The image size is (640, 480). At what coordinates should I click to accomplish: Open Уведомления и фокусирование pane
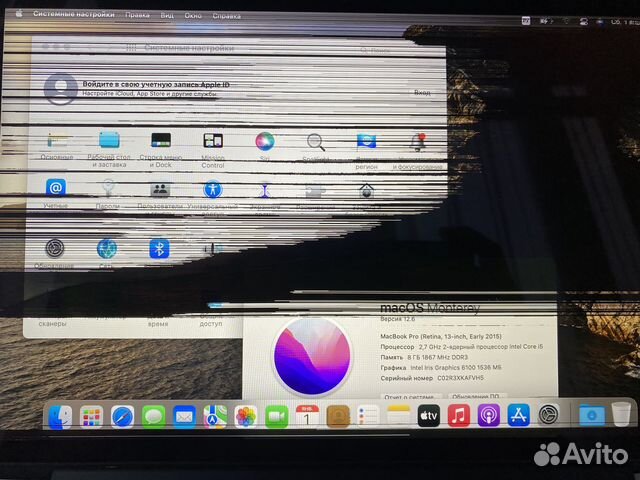tap(418, 151)
